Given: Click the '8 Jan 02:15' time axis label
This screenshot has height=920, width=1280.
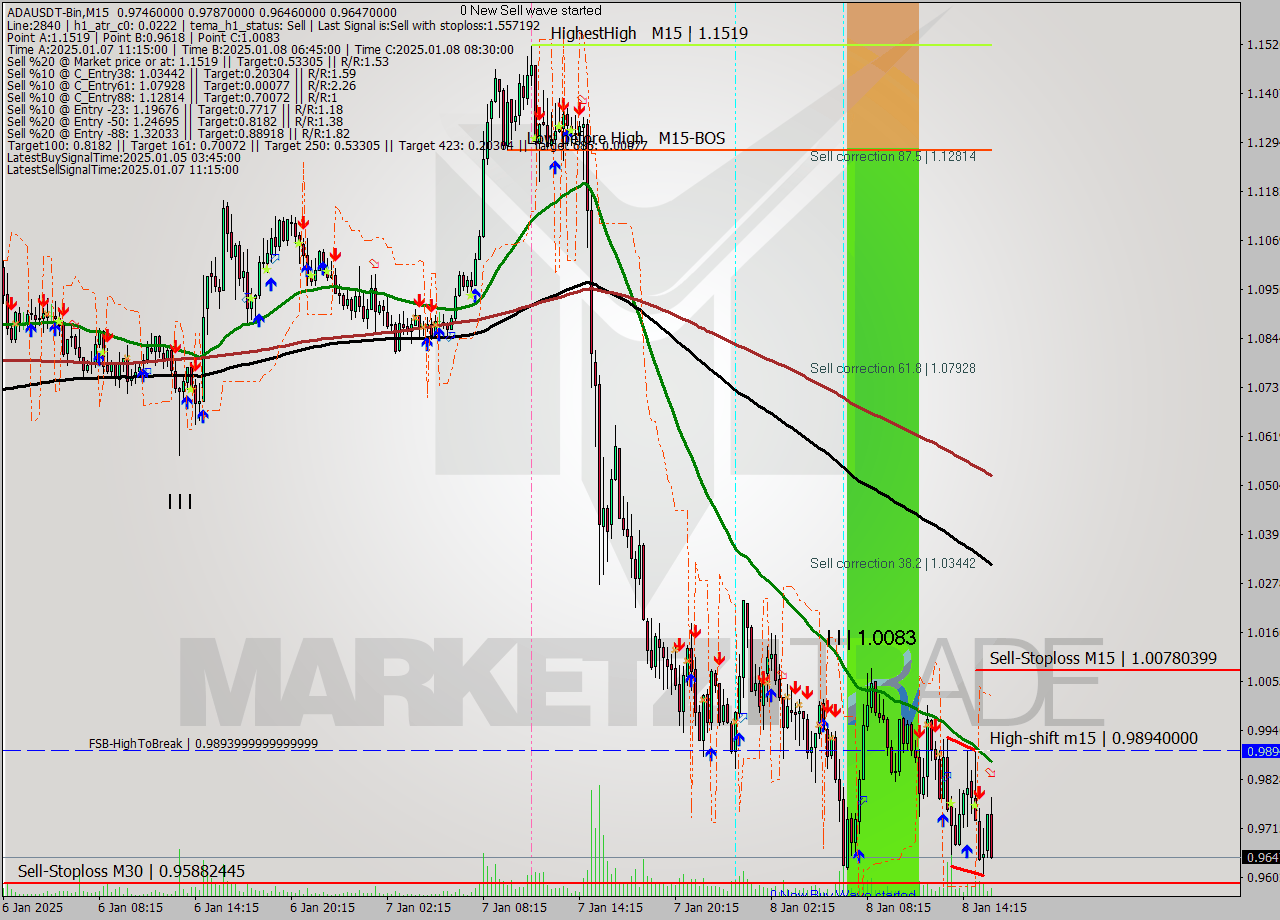Looking at the screenshot, I should [x=802, y=908].
